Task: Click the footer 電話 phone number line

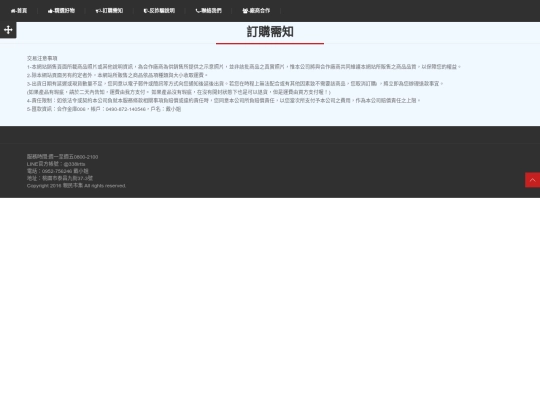Action: click(58, 171)
